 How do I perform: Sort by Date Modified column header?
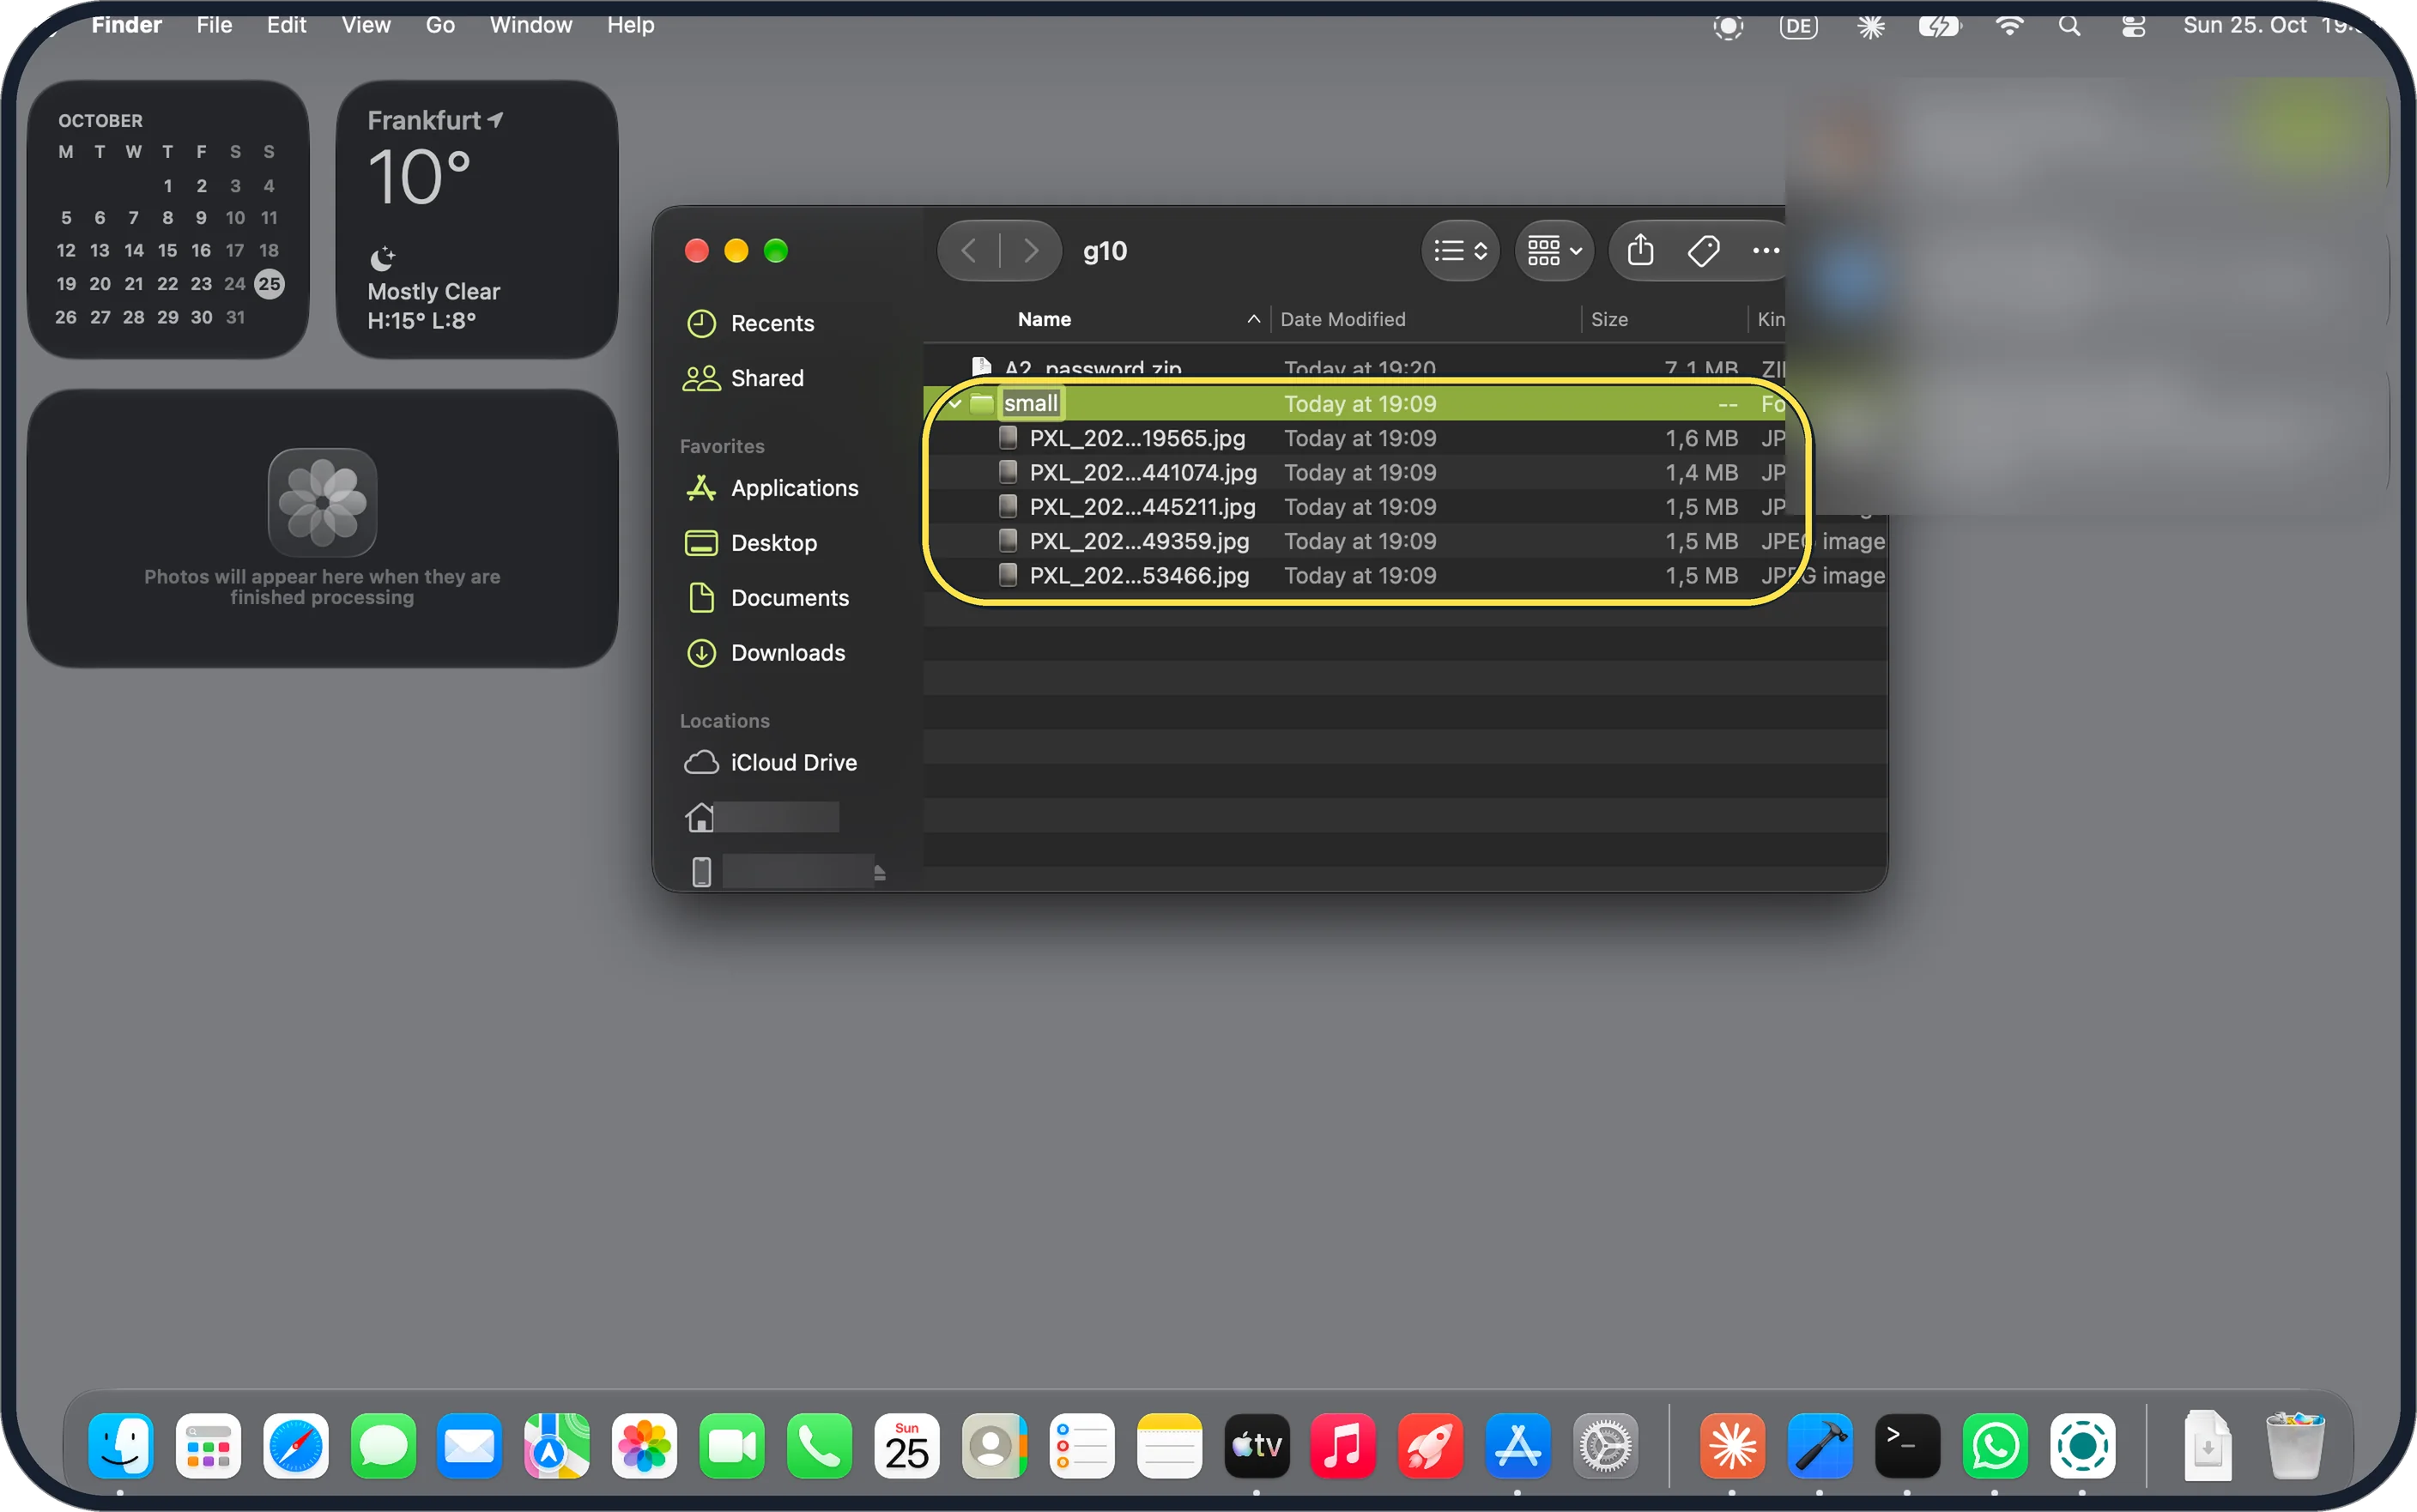coord(1342,319)
